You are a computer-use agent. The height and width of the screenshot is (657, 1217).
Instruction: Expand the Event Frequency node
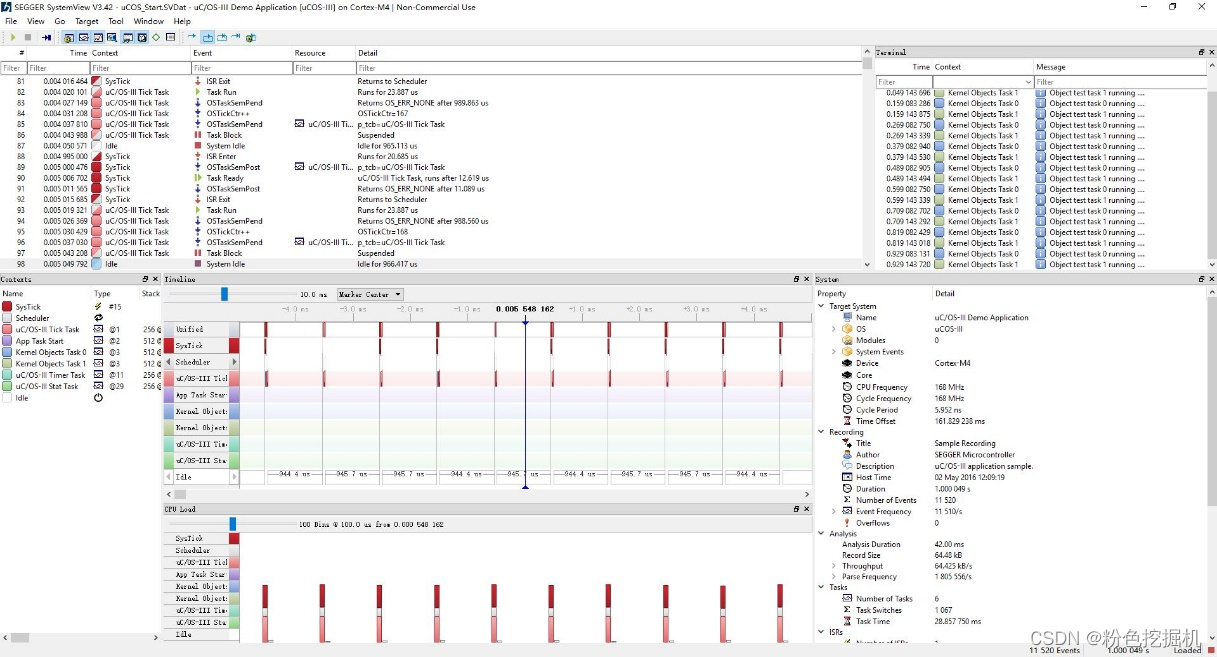(834, 511)
